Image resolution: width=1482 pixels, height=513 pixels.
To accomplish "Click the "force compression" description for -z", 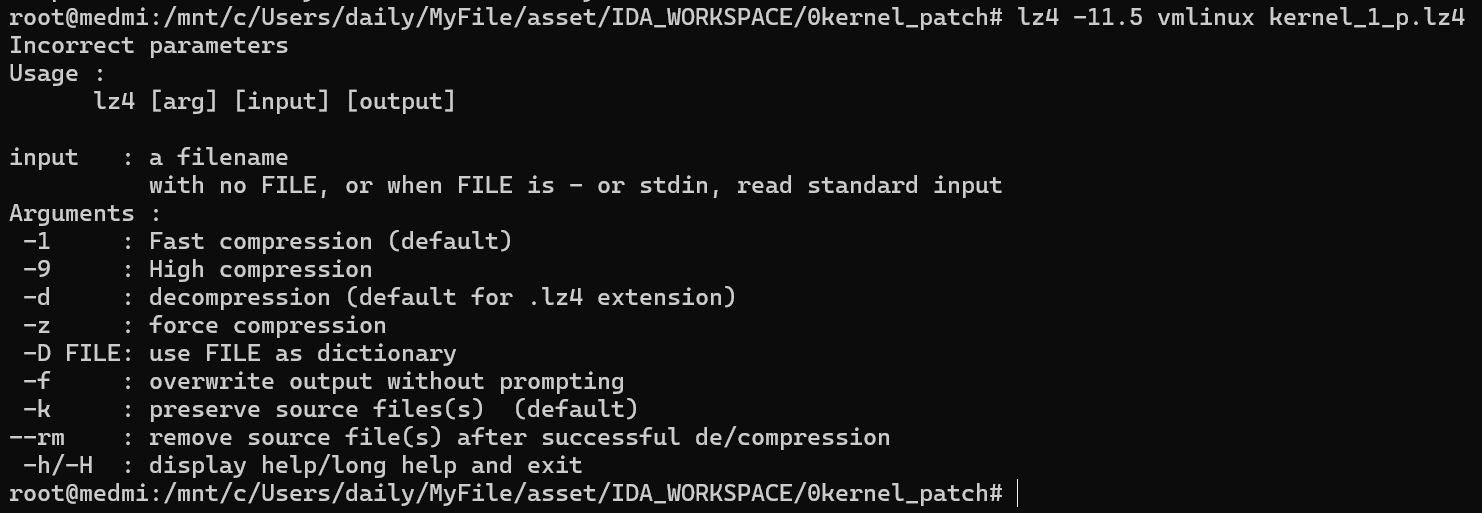I will (x=267, y=325).
